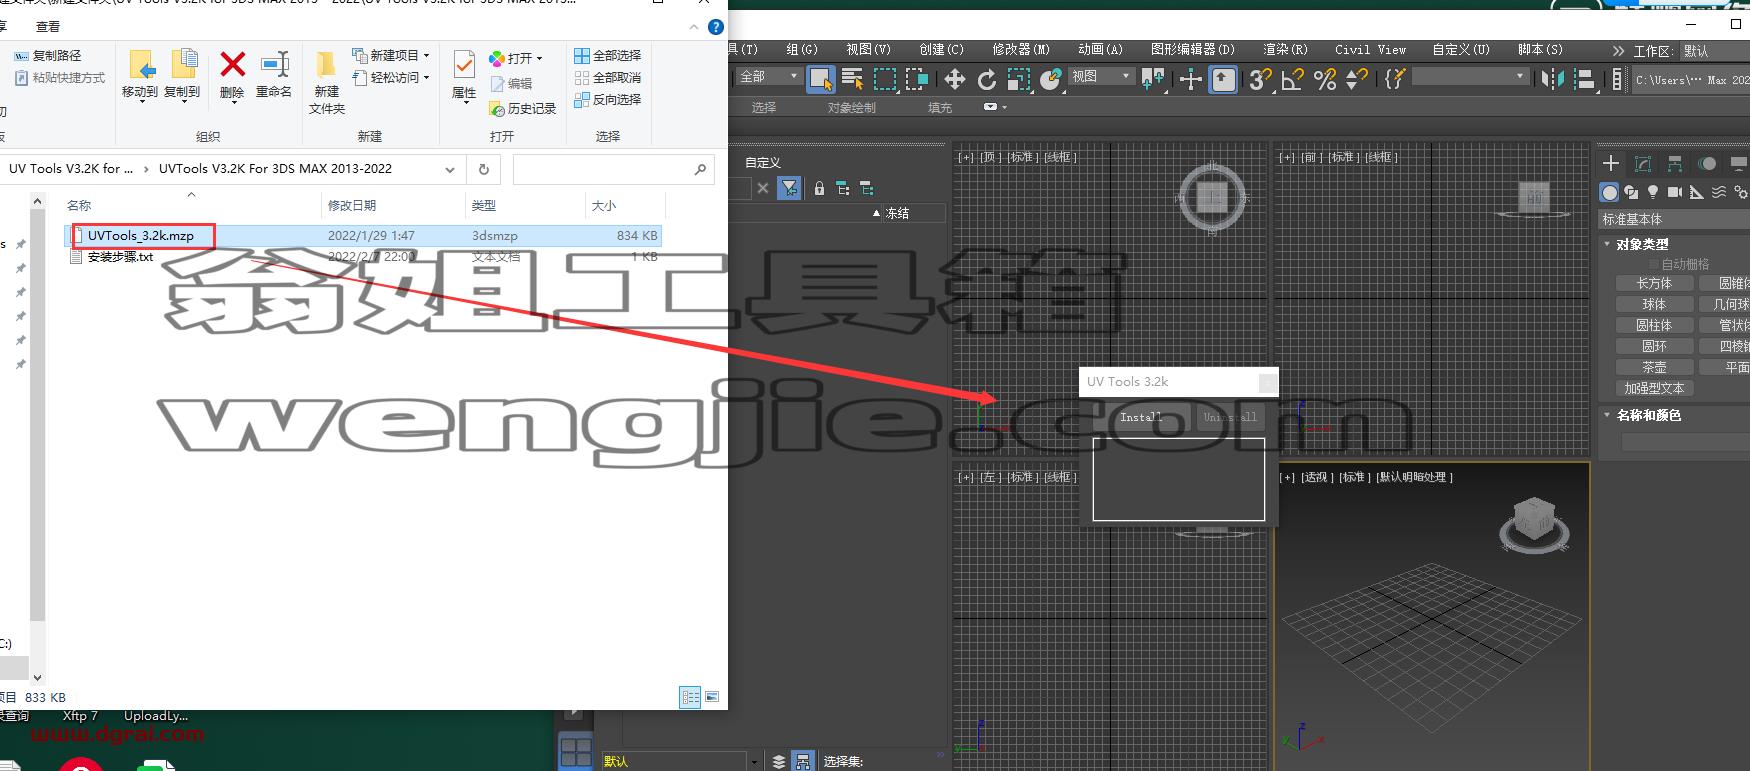The width and height of the screenshot is (1750, 771).
Task: Activate Select and Move tool
Action: (x=955, y=79)
